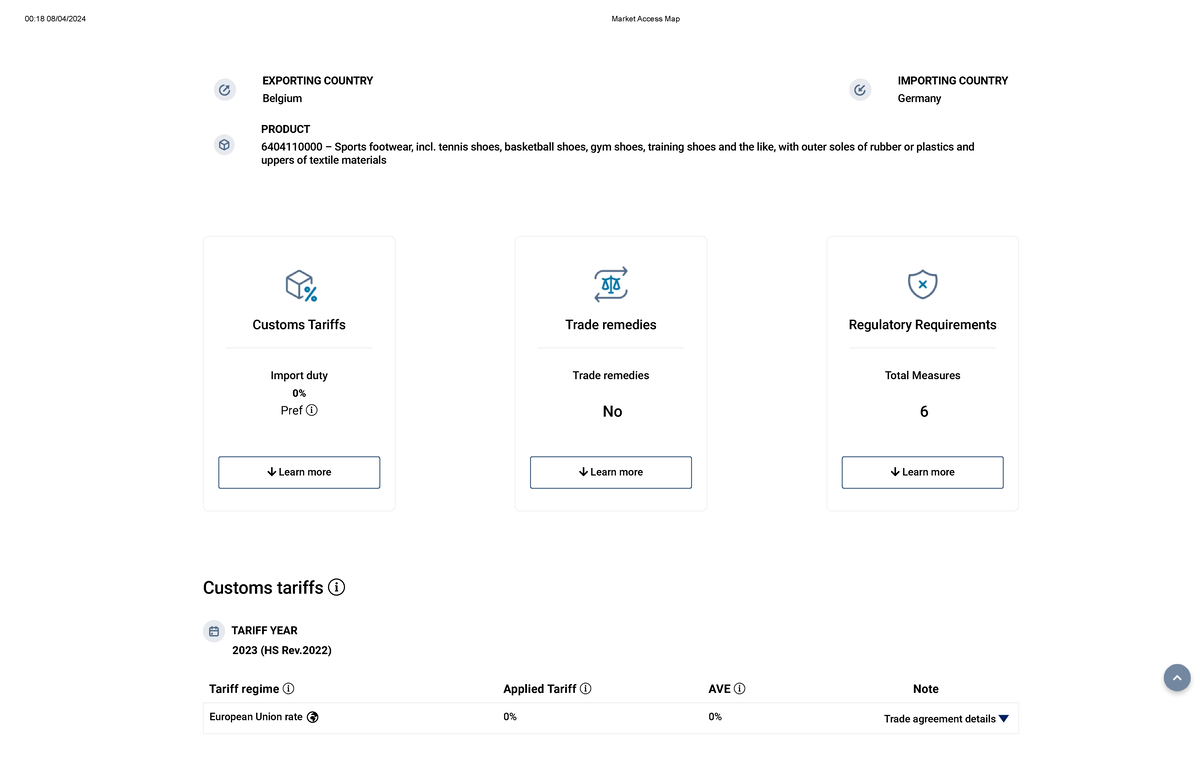
Task: Click the calendar icon beside Tariff Year
Action: pyautogui.click(x=214, y=631)
